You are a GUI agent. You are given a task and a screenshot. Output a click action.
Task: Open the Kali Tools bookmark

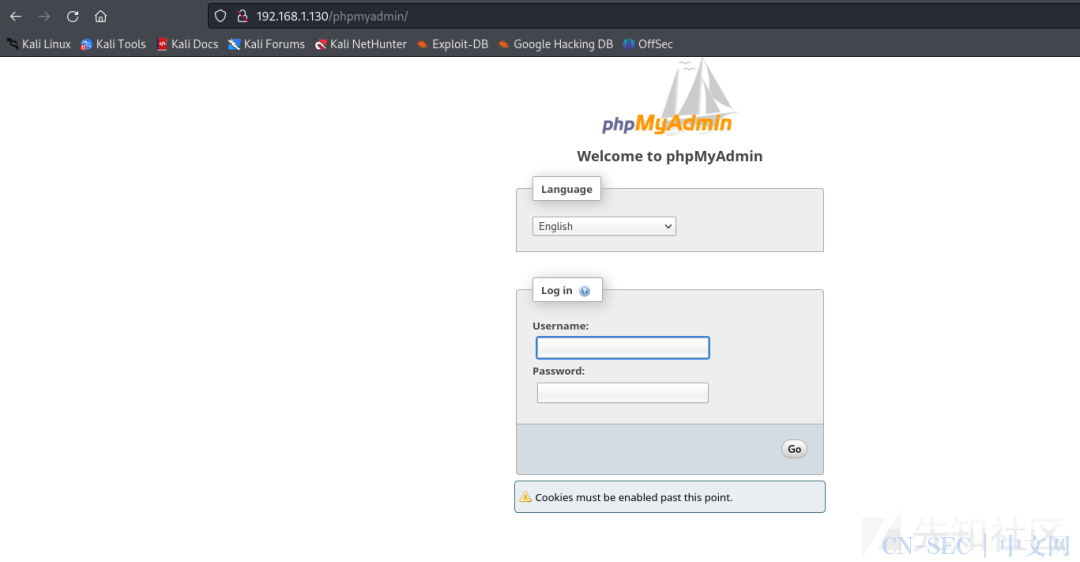click(113, 44)
